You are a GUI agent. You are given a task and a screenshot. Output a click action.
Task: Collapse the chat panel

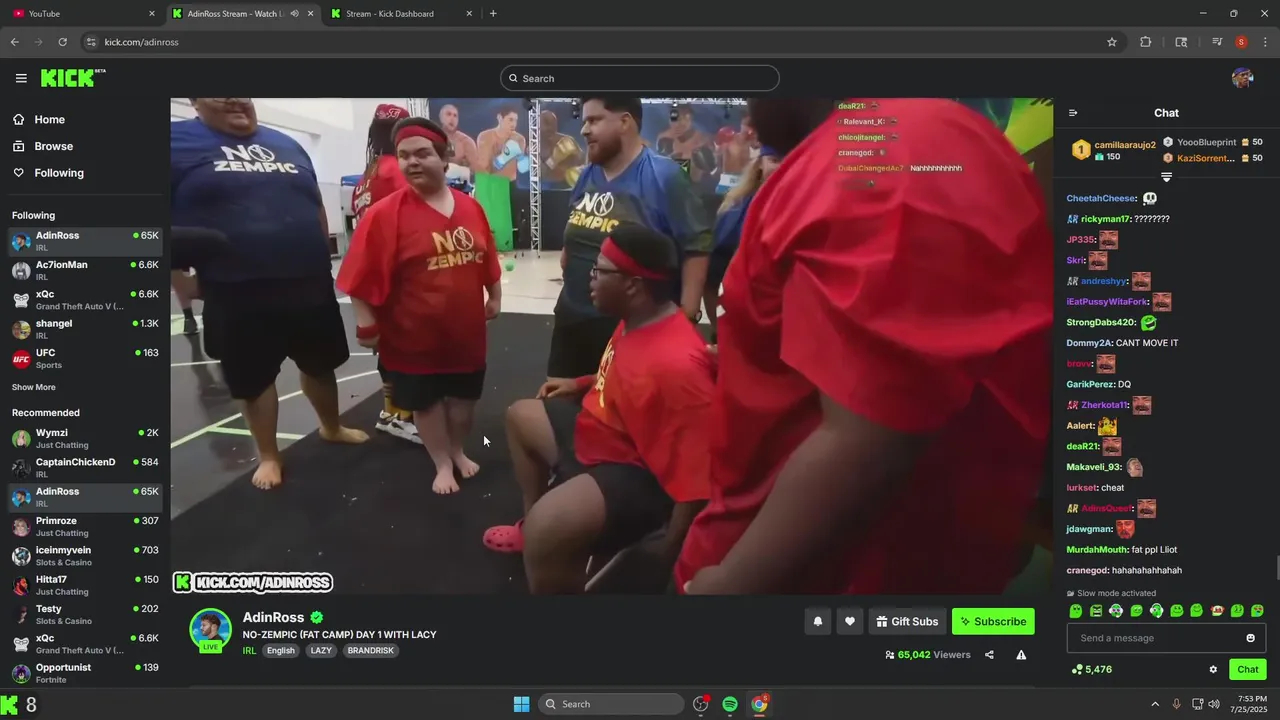1073,113
